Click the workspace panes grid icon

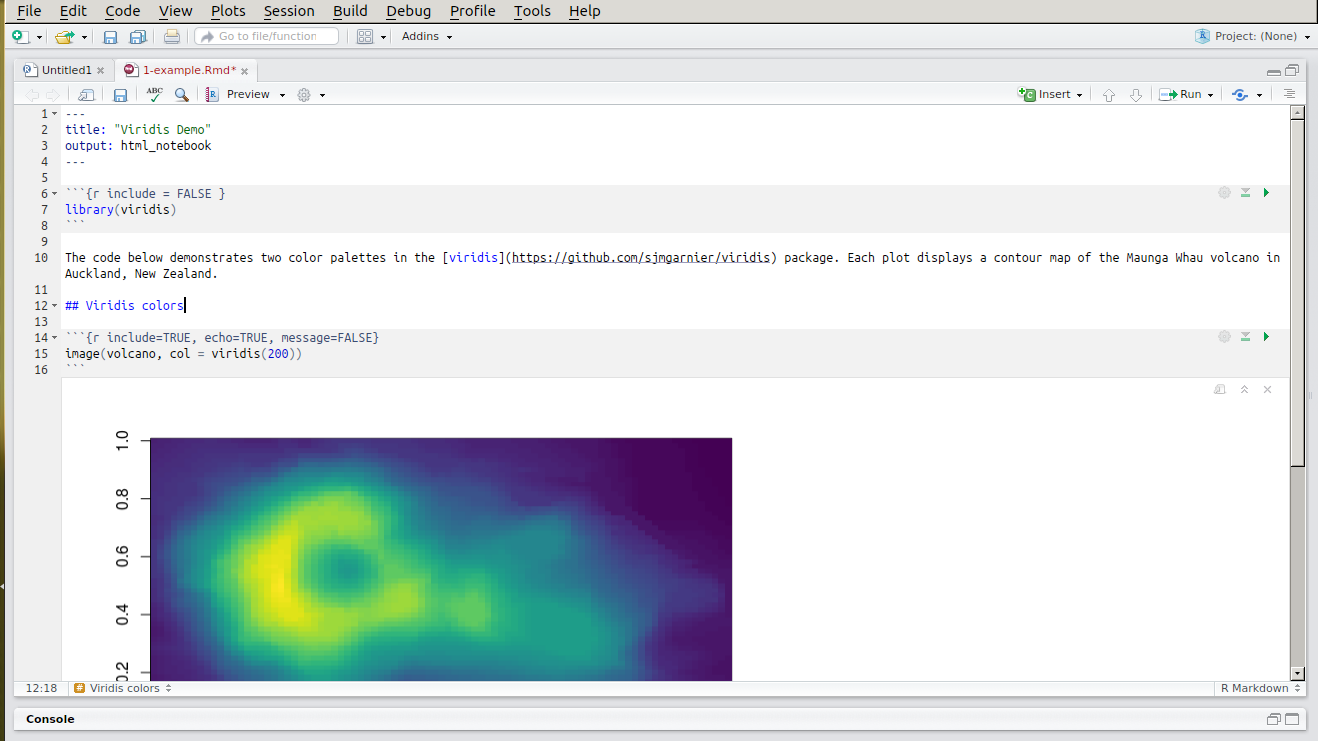[365, 37]
